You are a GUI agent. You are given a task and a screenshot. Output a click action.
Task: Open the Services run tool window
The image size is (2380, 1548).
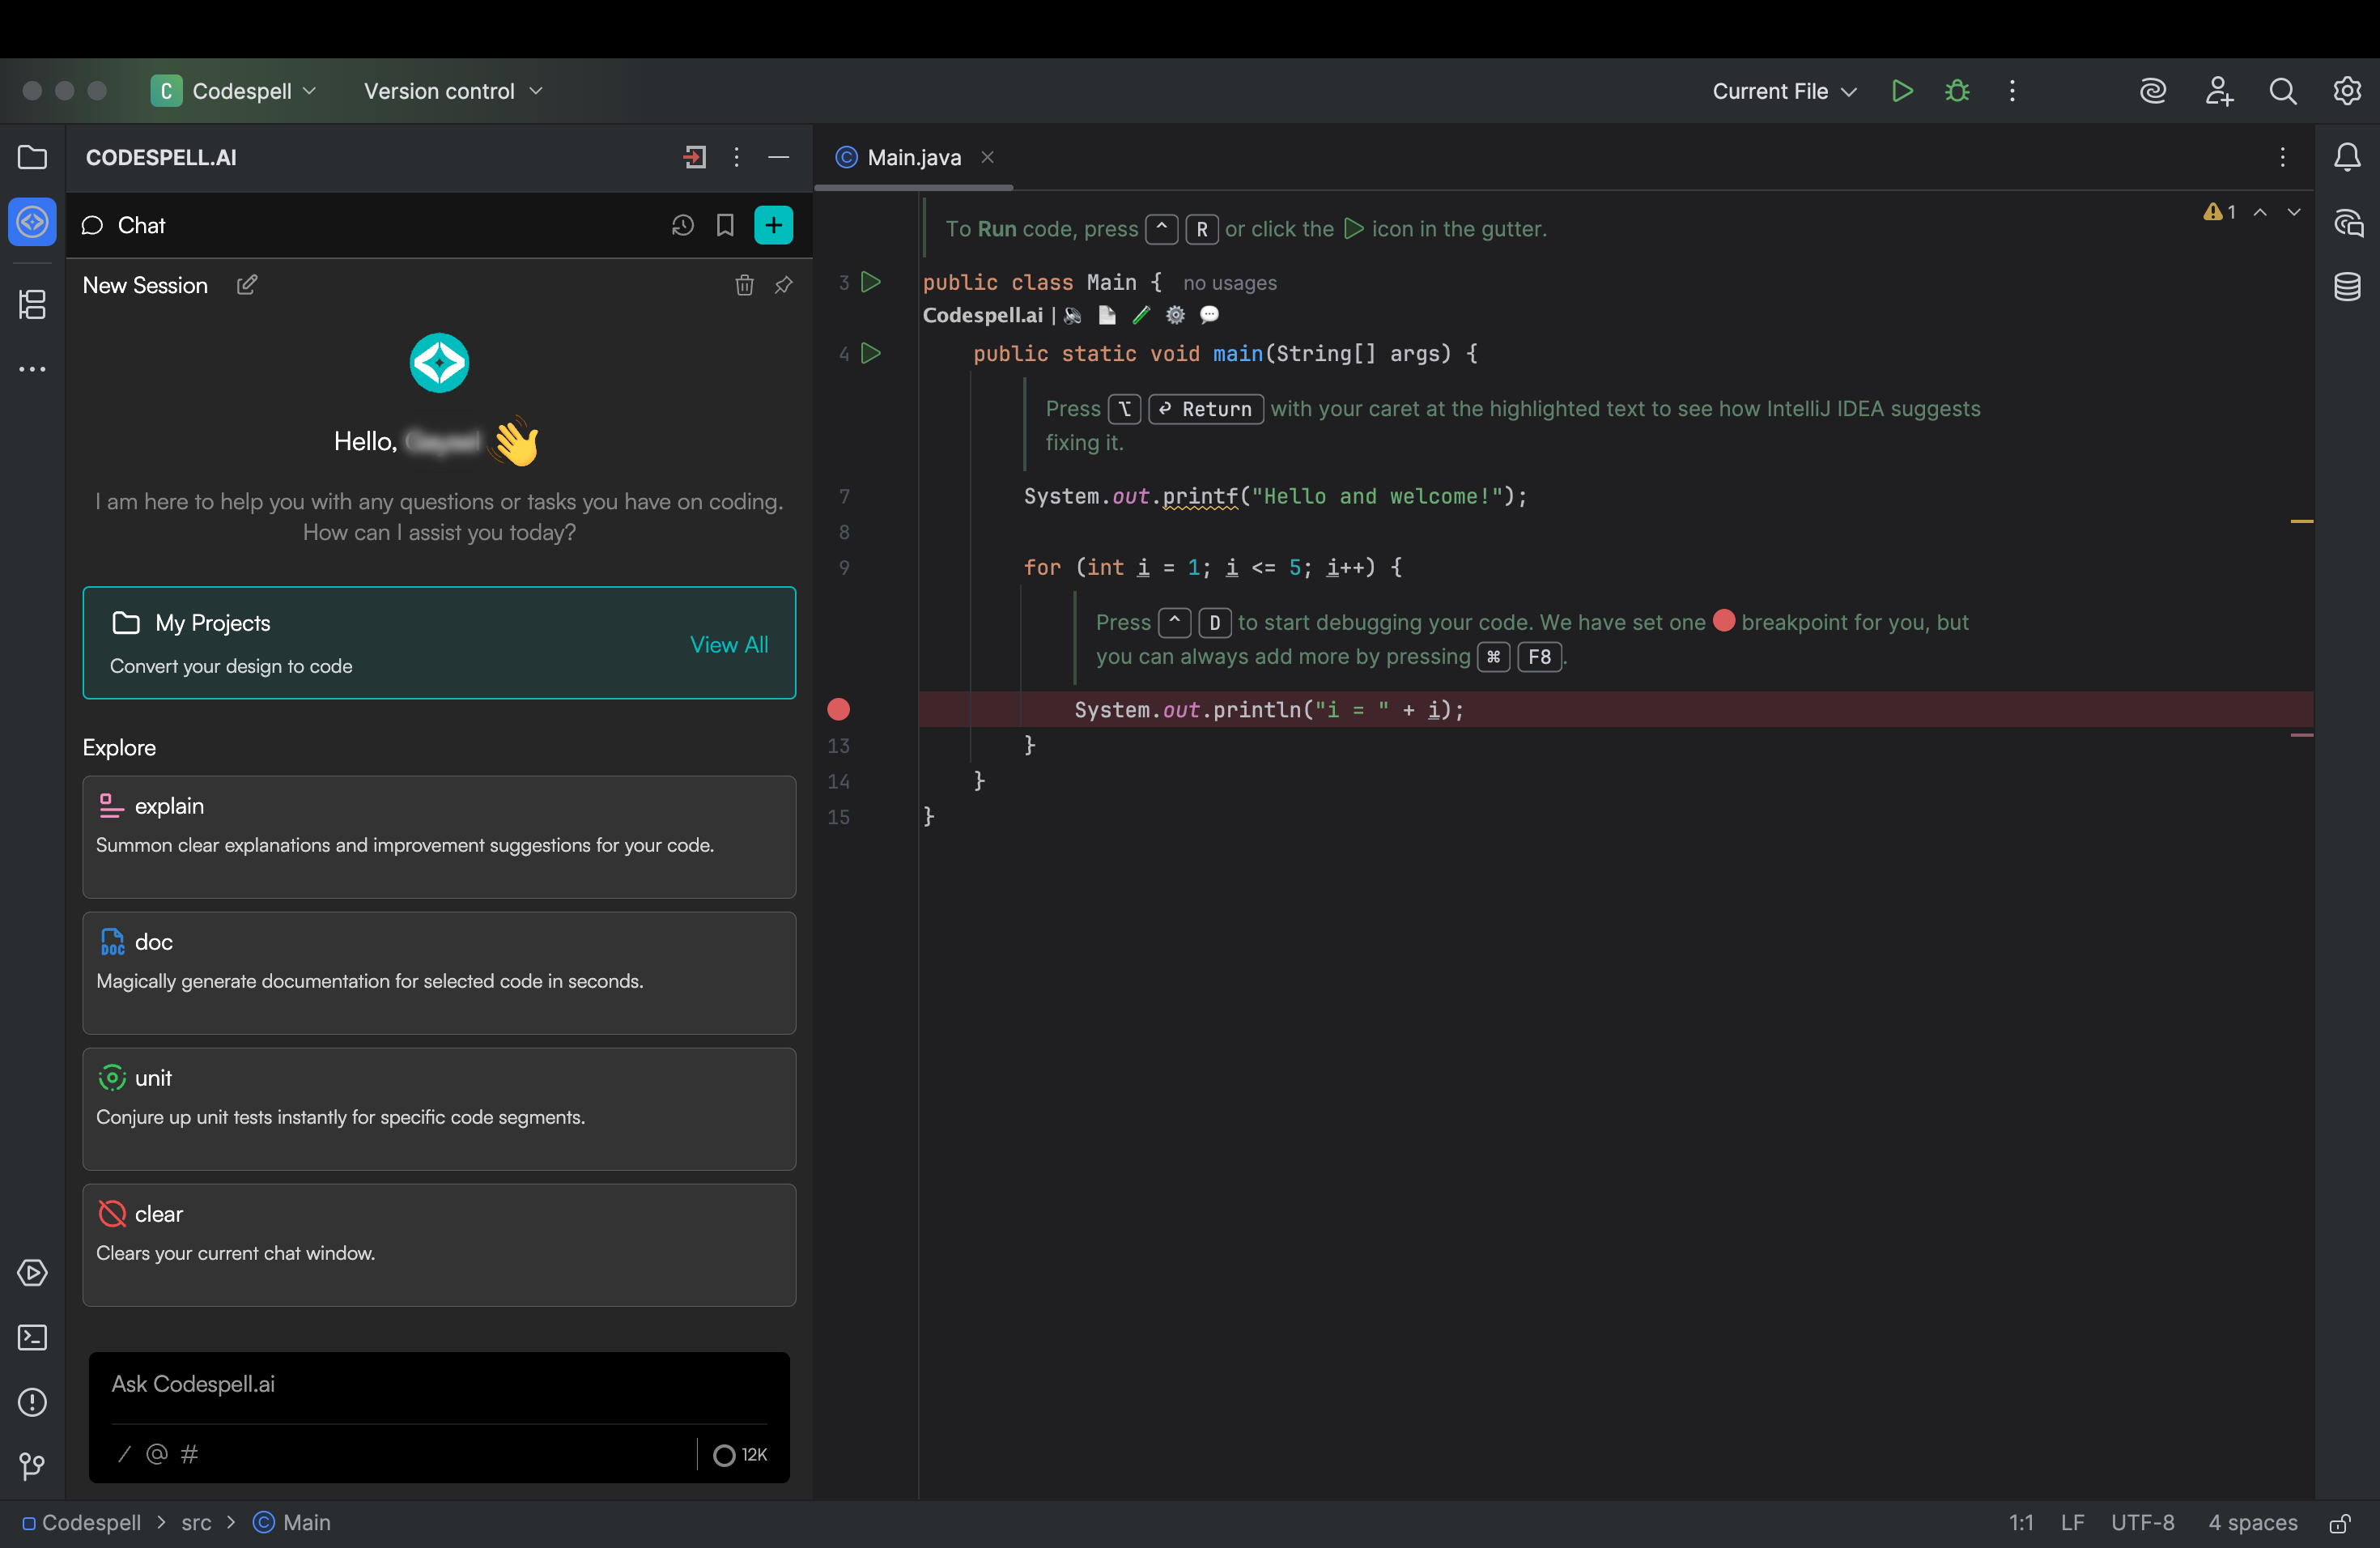coord(32,1273)
